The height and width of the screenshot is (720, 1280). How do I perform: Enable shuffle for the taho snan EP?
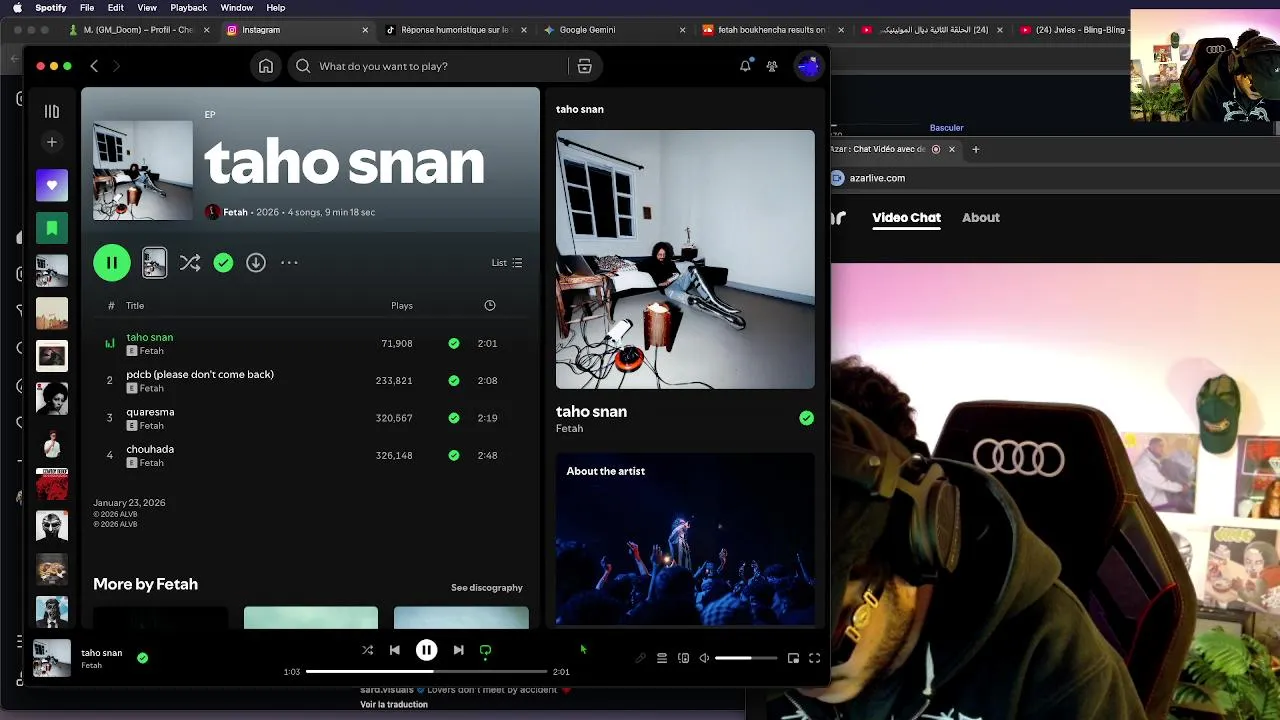point(190,263)
